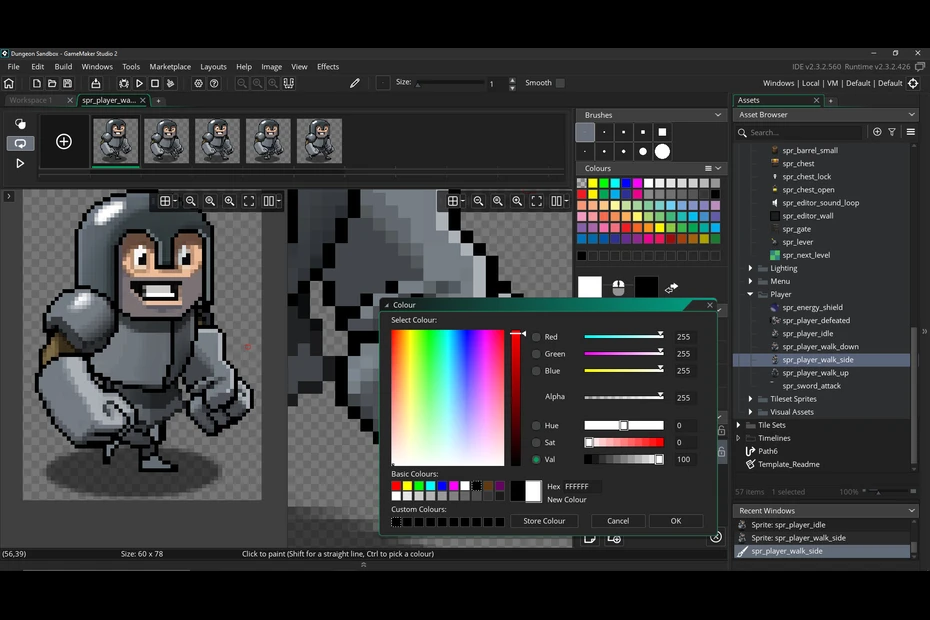
Task: Click the docking layout icon in toolbar
Action: [x=289, y=84]
